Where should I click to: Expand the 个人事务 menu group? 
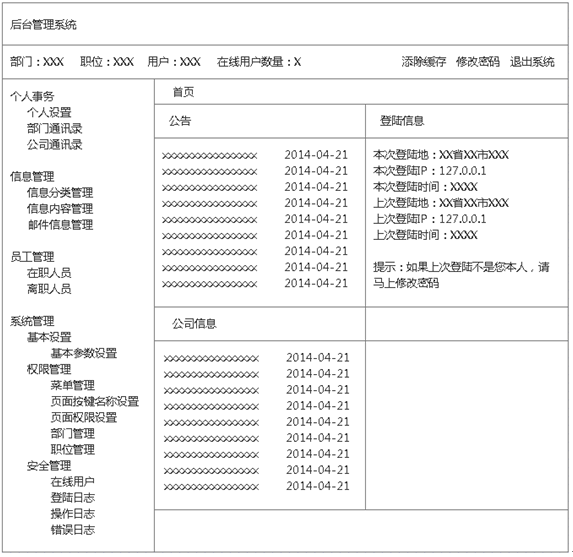[32, 96]
